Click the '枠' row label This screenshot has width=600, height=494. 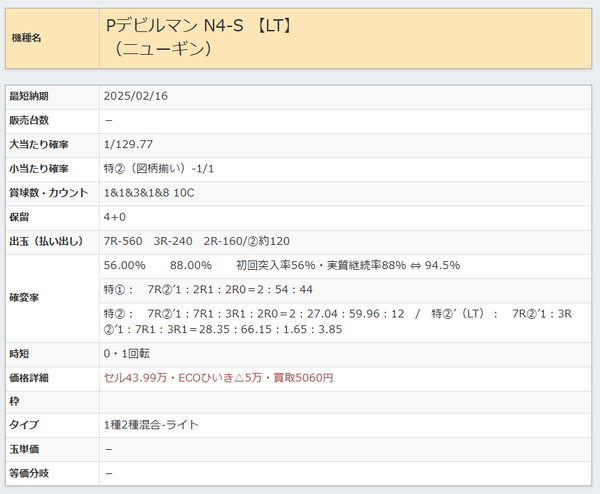tap(14, 401)
